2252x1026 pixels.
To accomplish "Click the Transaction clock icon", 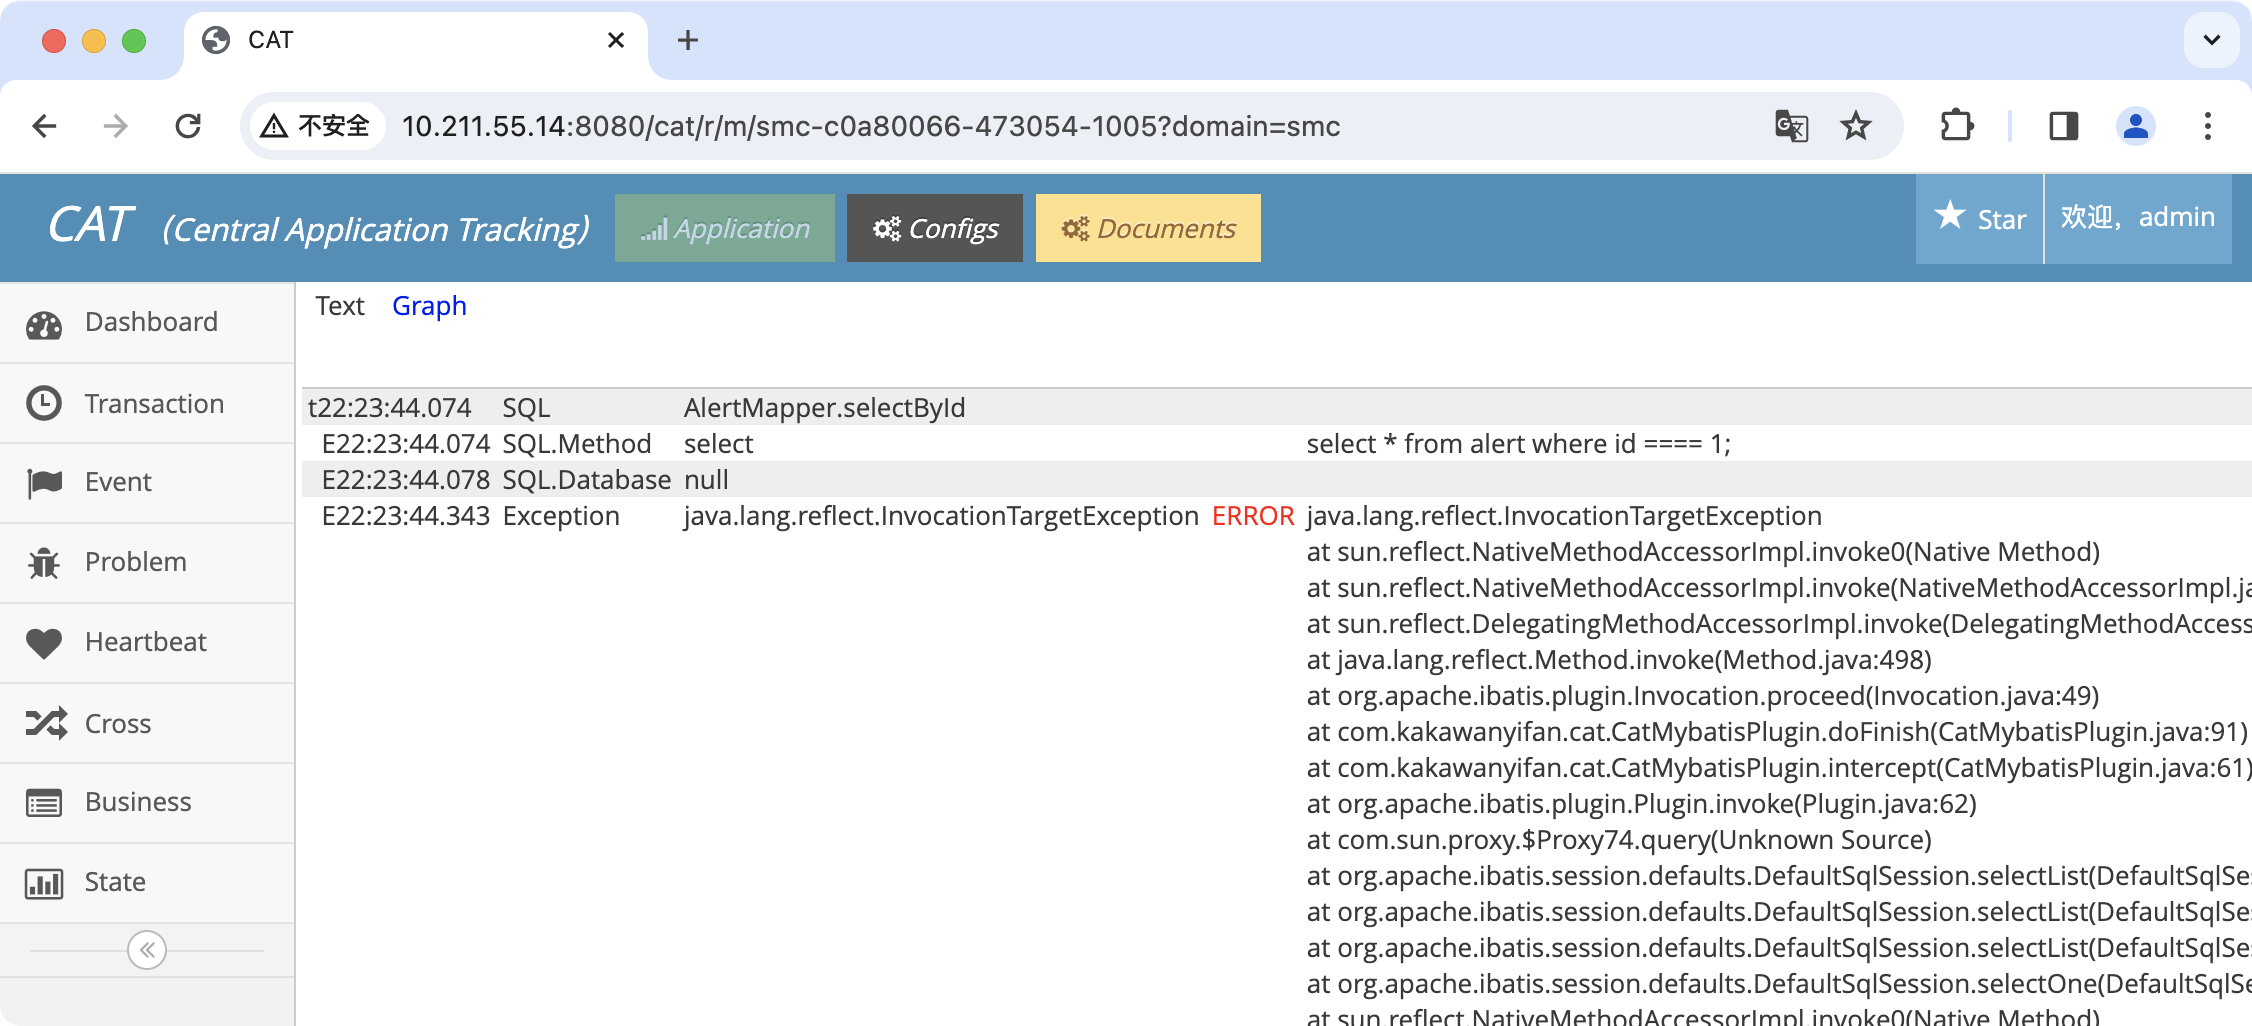I will (44, 404).
